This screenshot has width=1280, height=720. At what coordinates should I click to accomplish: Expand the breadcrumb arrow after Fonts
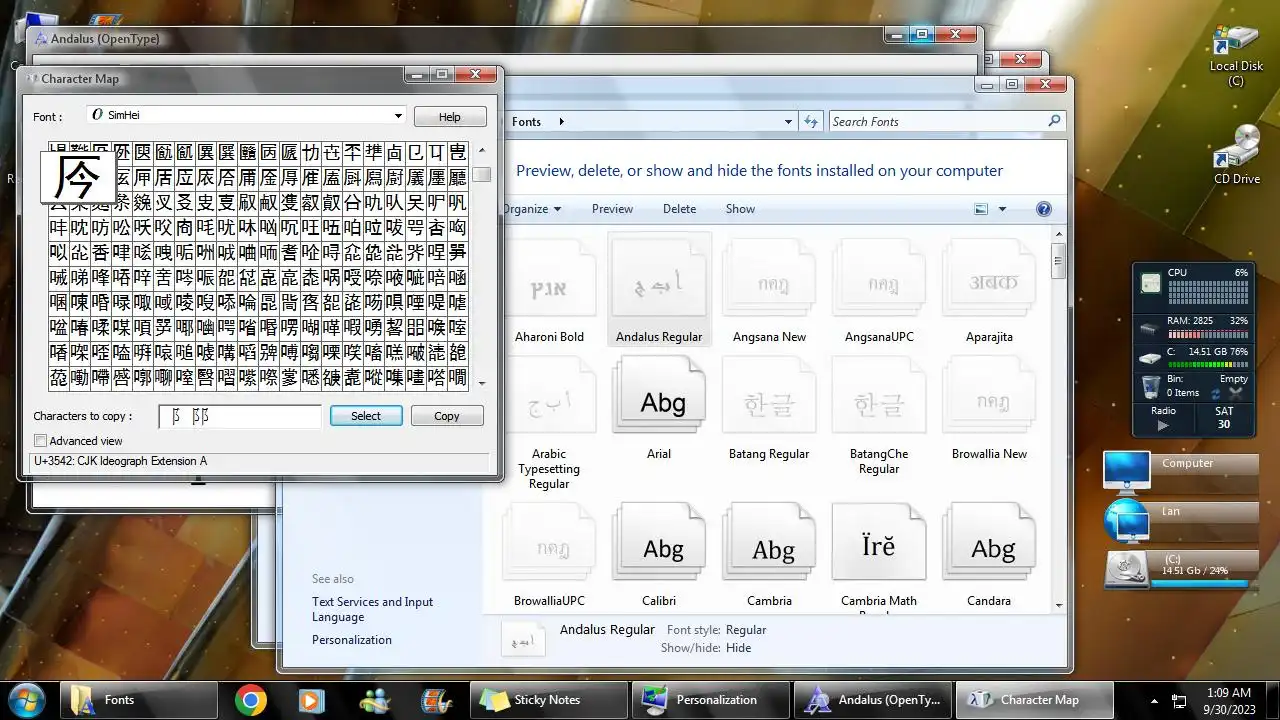coord(561,122)
